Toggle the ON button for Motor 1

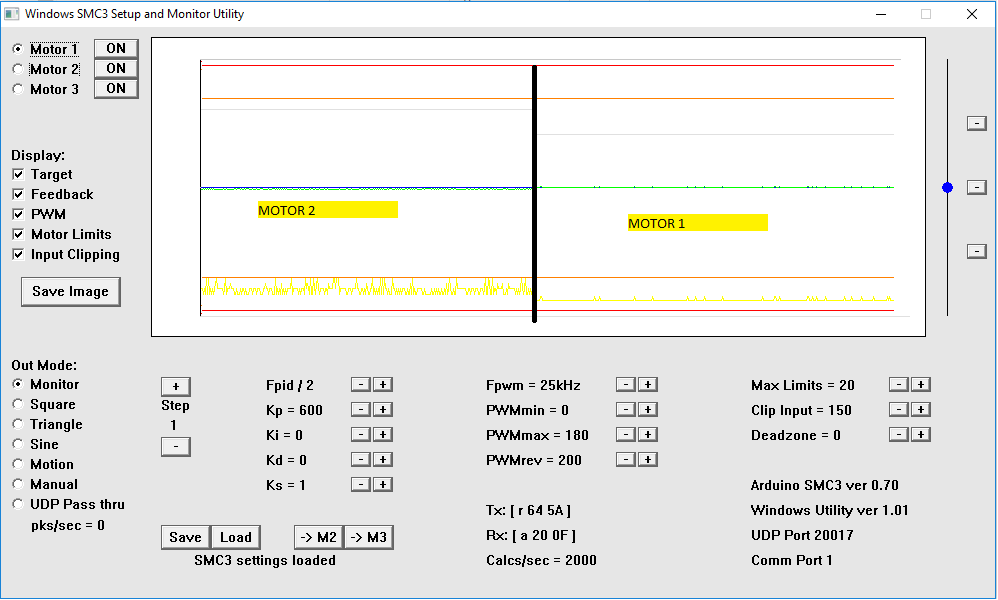[116, 48]
